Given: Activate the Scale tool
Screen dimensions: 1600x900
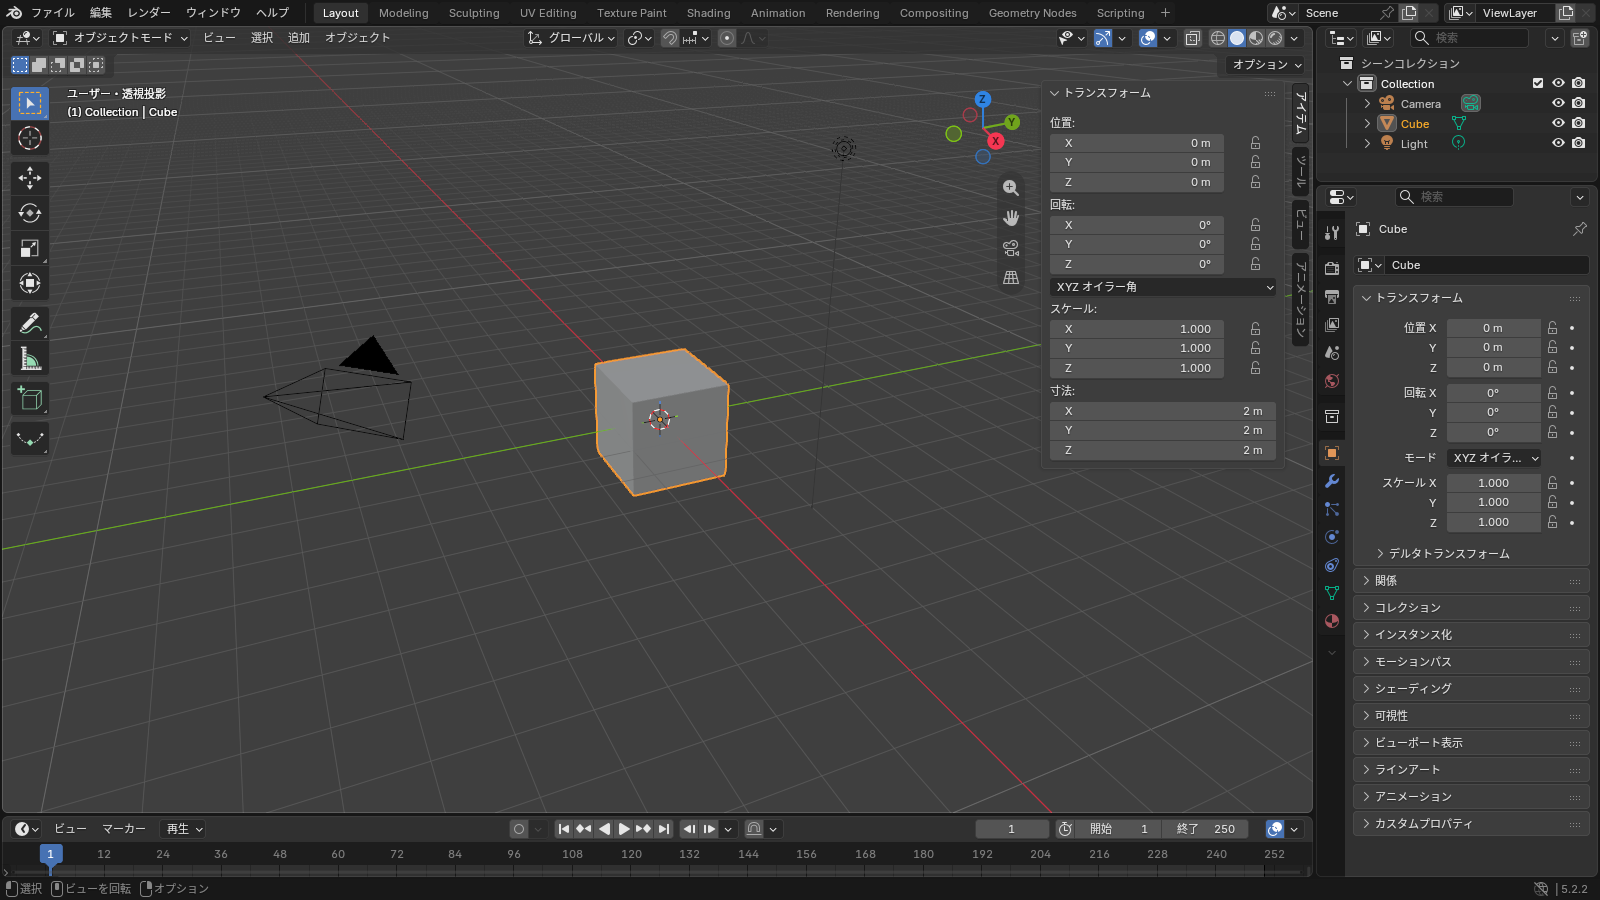Looking at the screenshot, I should pyautogui.click(x=30, y=248).
